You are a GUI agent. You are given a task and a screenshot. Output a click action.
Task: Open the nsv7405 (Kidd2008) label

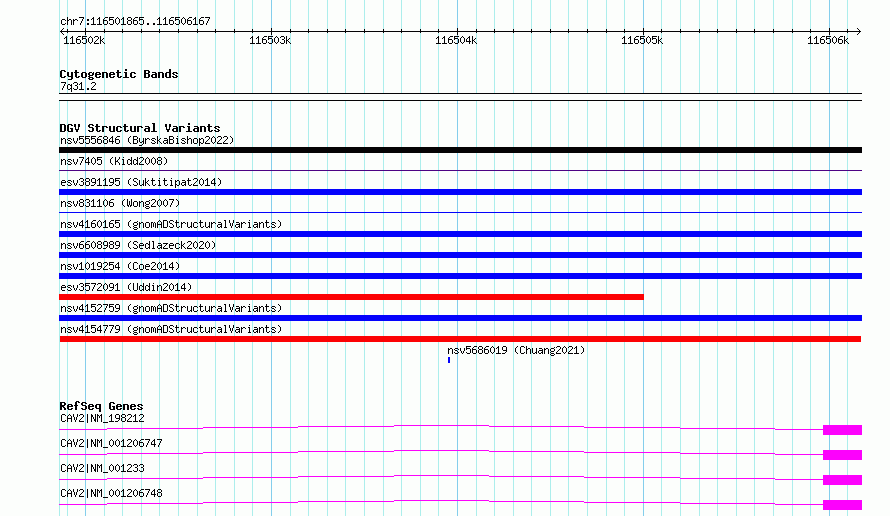click(x=114, y=161)
